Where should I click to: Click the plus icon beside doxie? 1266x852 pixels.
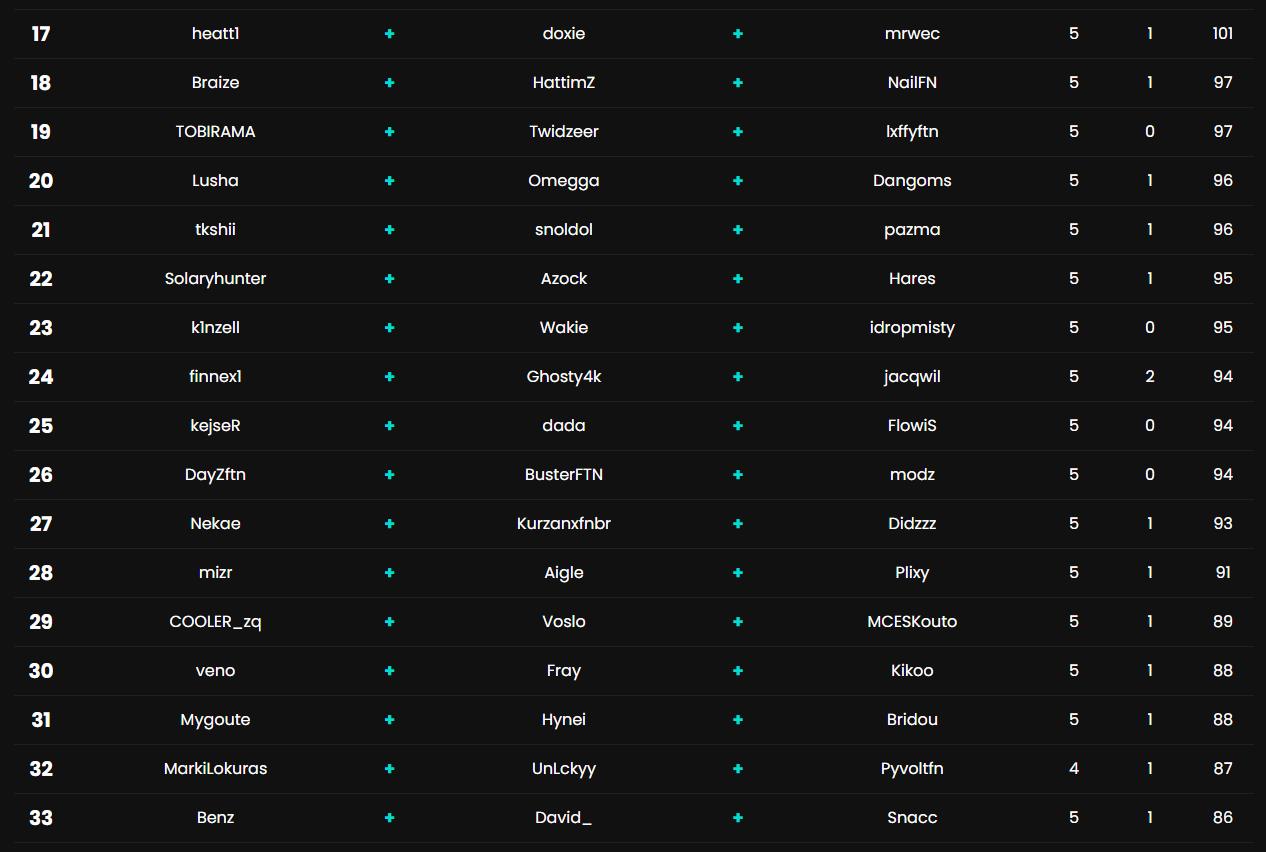(x=738, y=33)
